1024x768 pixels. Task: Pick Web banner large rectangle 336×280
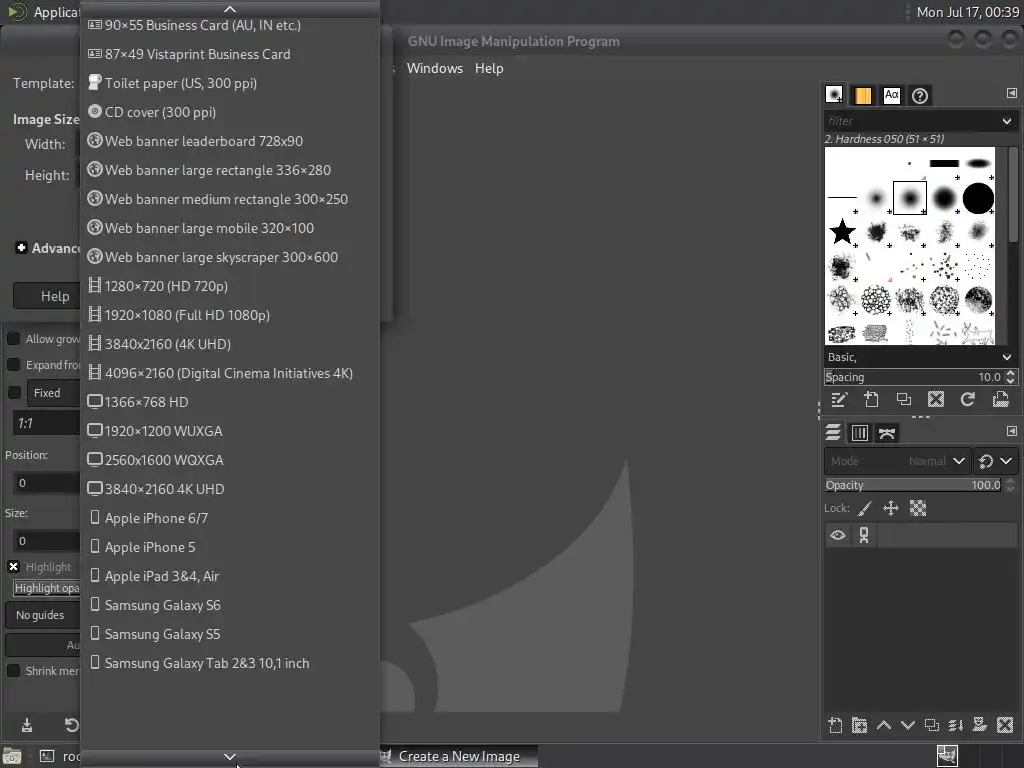pos(229,170)
